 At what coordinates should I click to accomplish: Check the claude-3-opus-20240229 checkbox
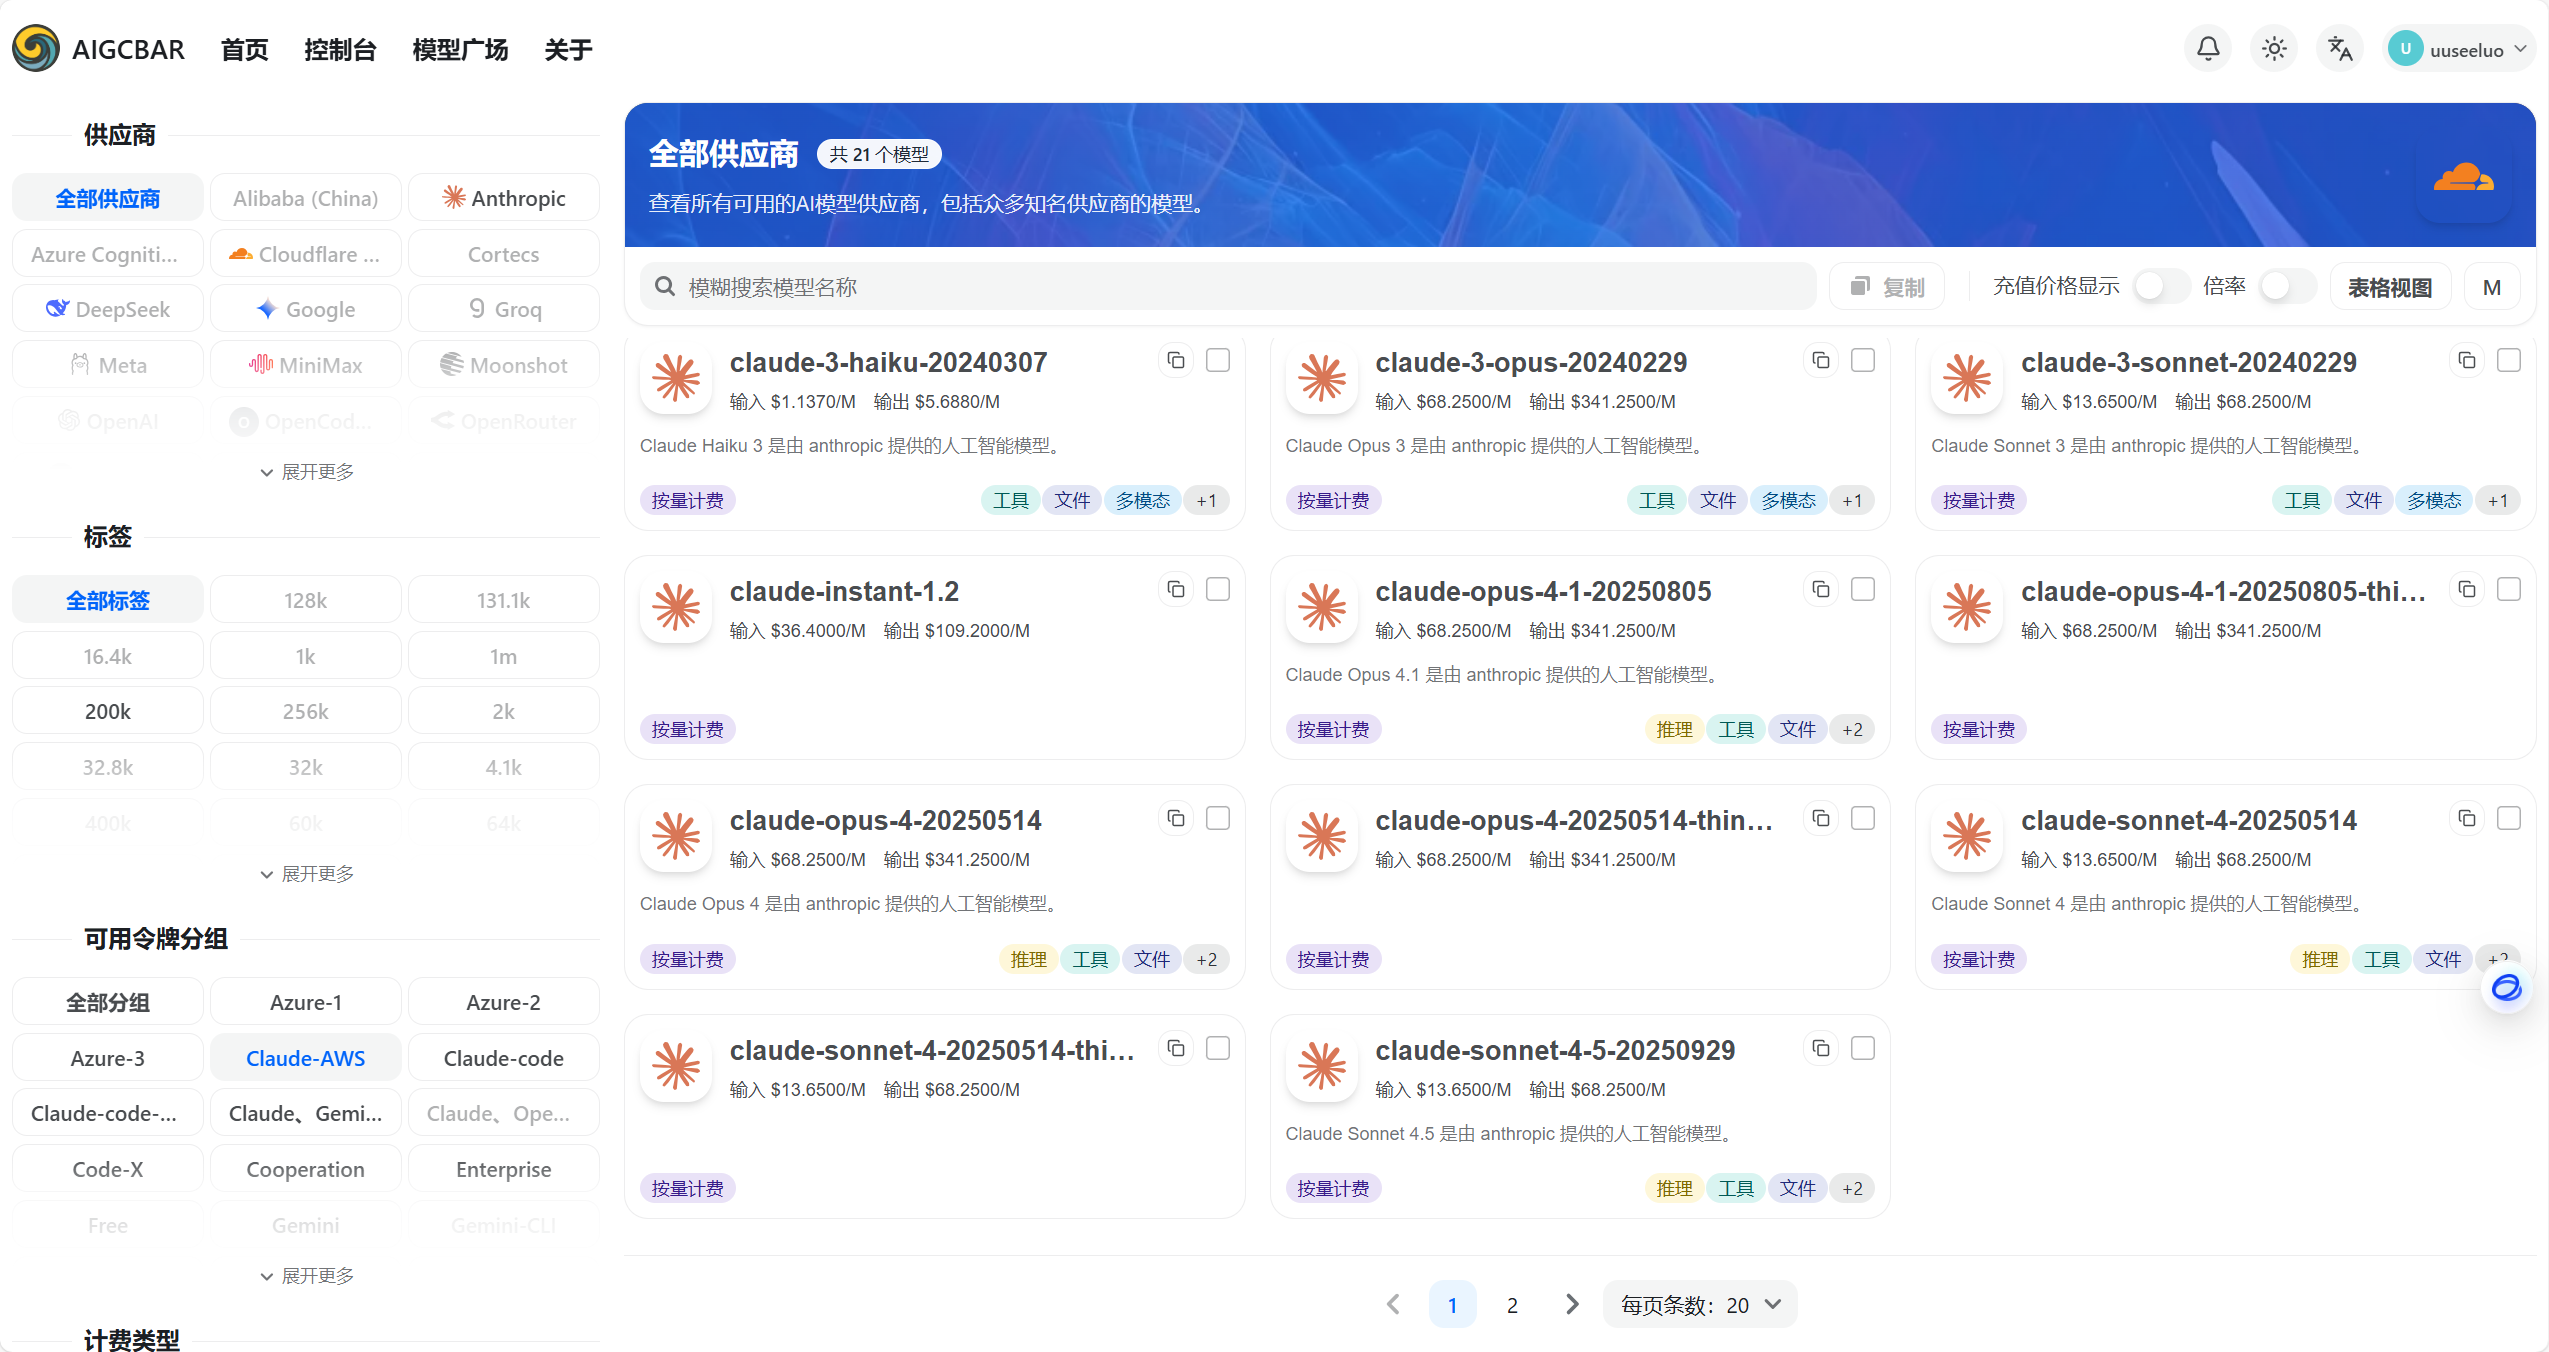[x=1863, y=360]
